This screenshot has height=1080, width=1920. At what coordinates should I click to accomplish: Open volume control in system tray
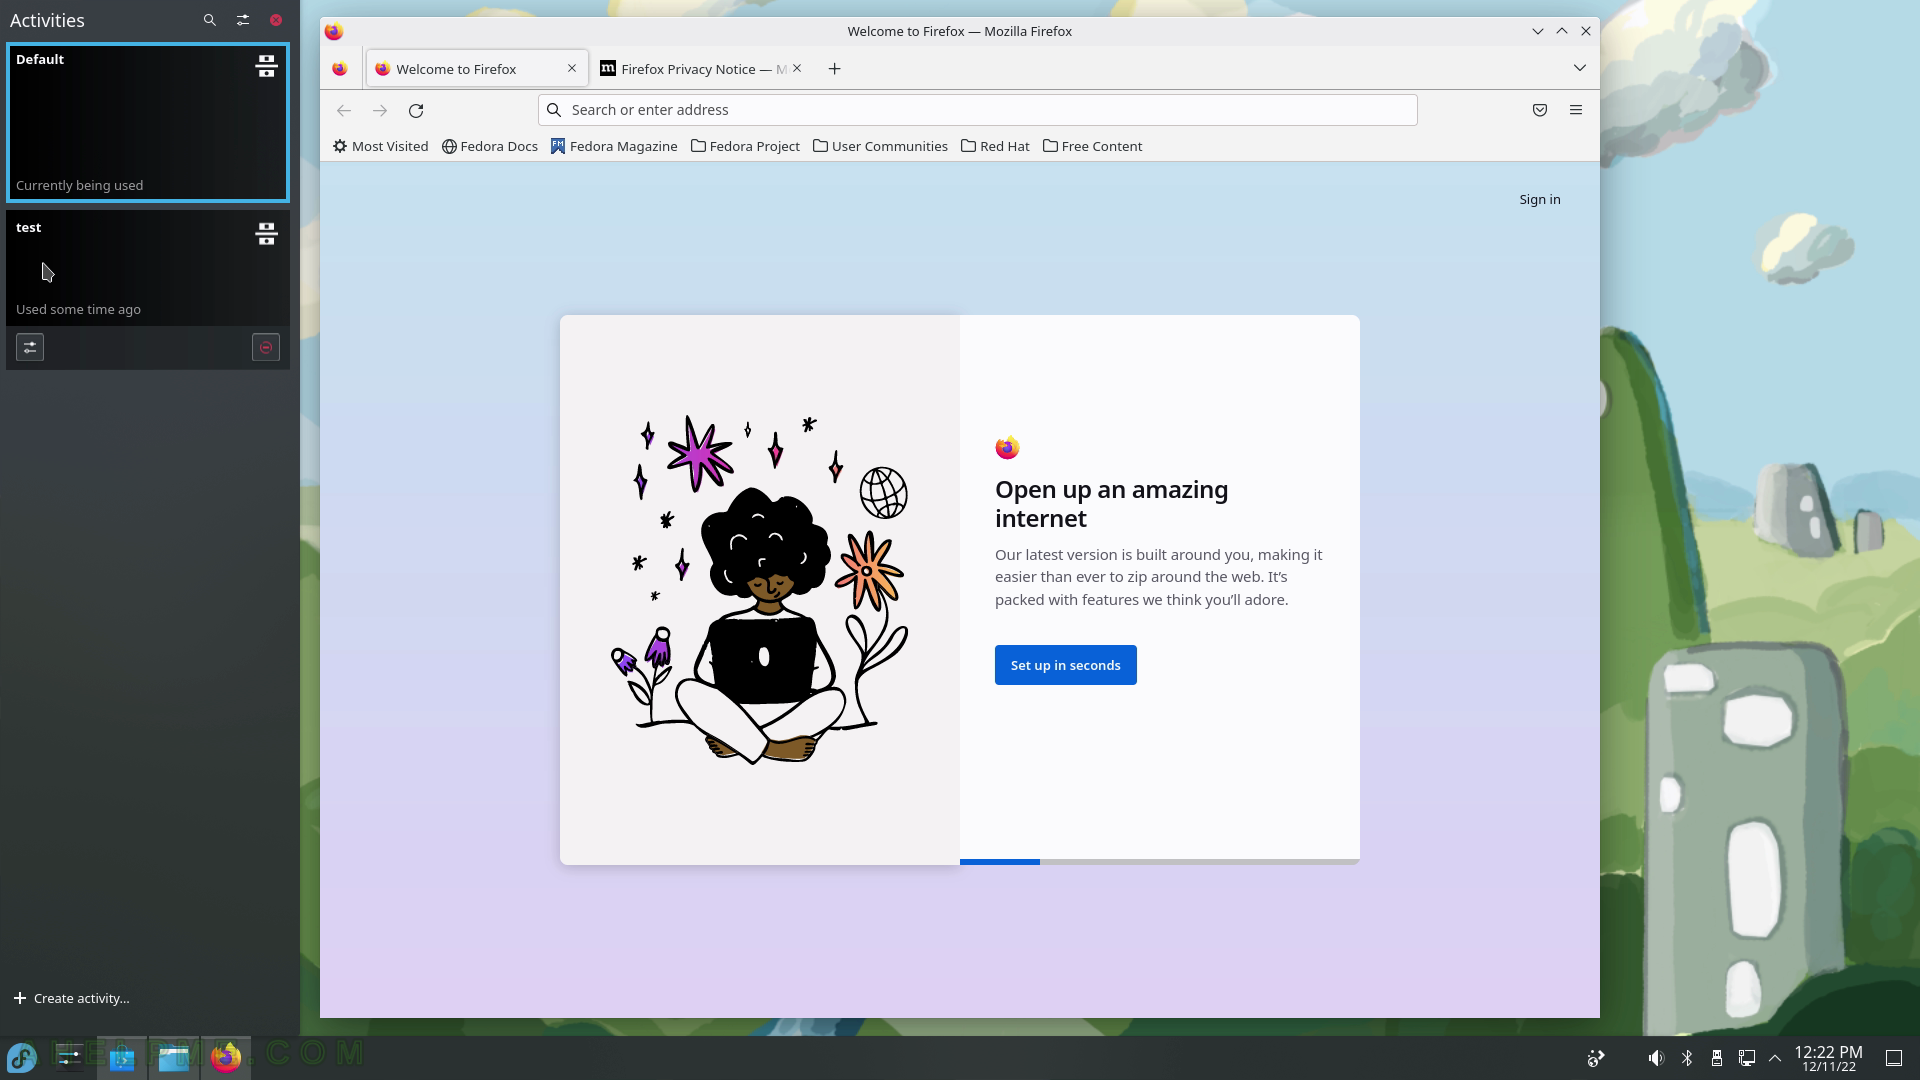[x=1657, y=1058]
